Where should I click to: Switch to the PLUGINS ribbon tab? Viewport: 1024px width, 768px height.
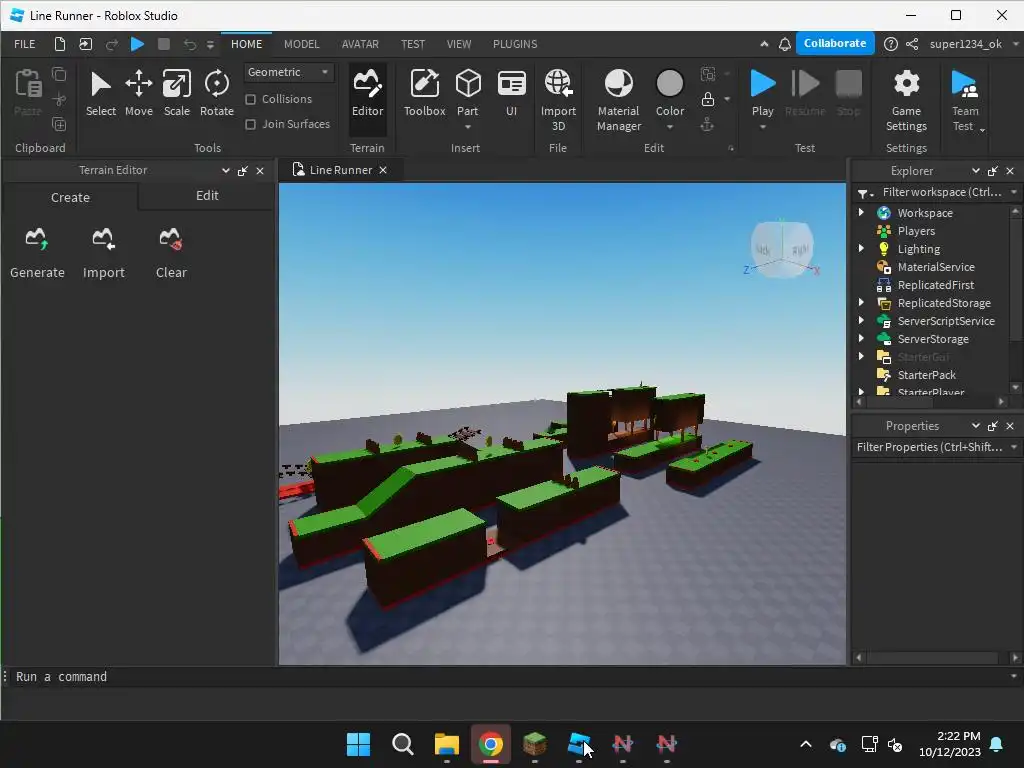pos(515,44)
